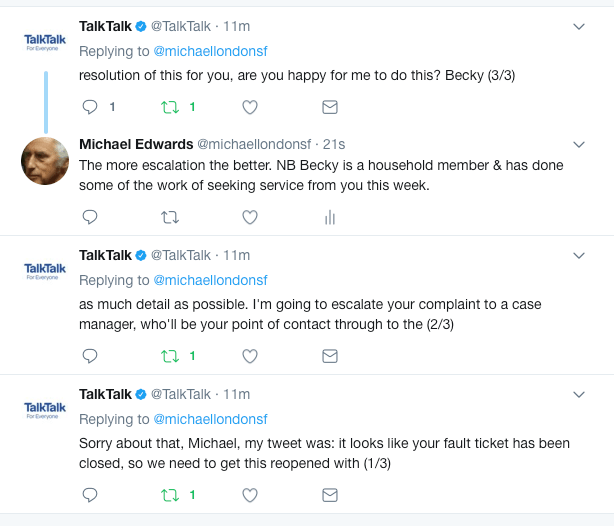Open @michaellondonsf link in the (1/3) reply
The width and height of the screenshot is (614, 526).
click(x=209, y=419)
